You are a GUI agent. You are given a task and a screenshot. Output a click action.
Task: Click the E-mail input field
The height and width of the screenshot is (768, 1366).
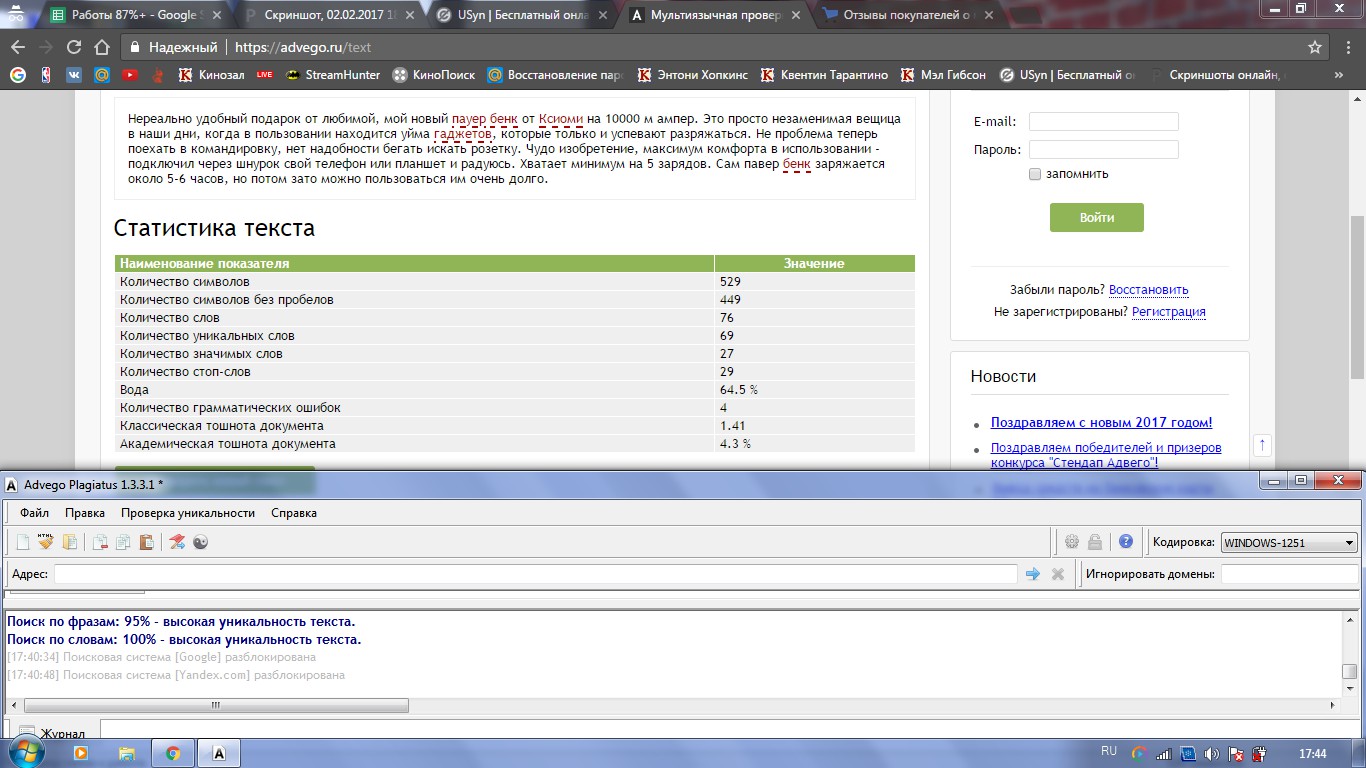coord(1103,121)
